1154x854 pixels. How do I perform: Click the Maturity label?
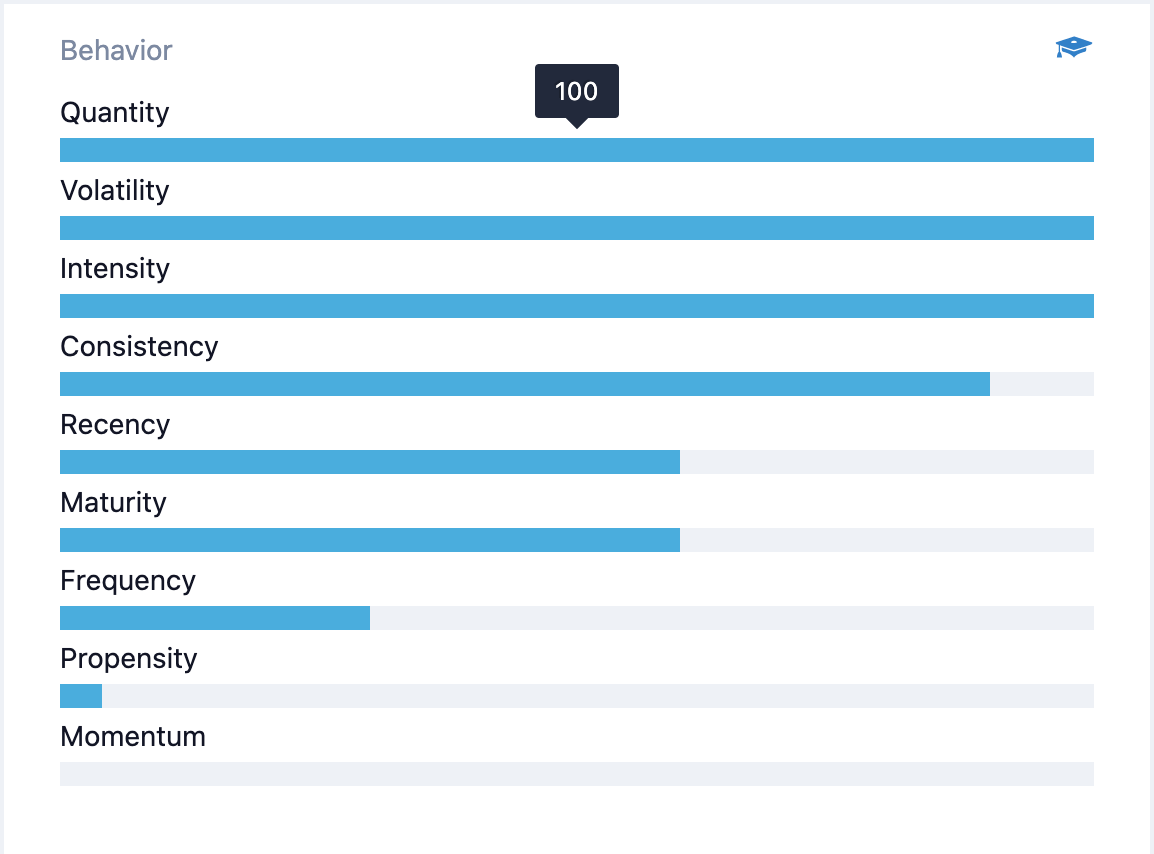click(x=113, y=503)
